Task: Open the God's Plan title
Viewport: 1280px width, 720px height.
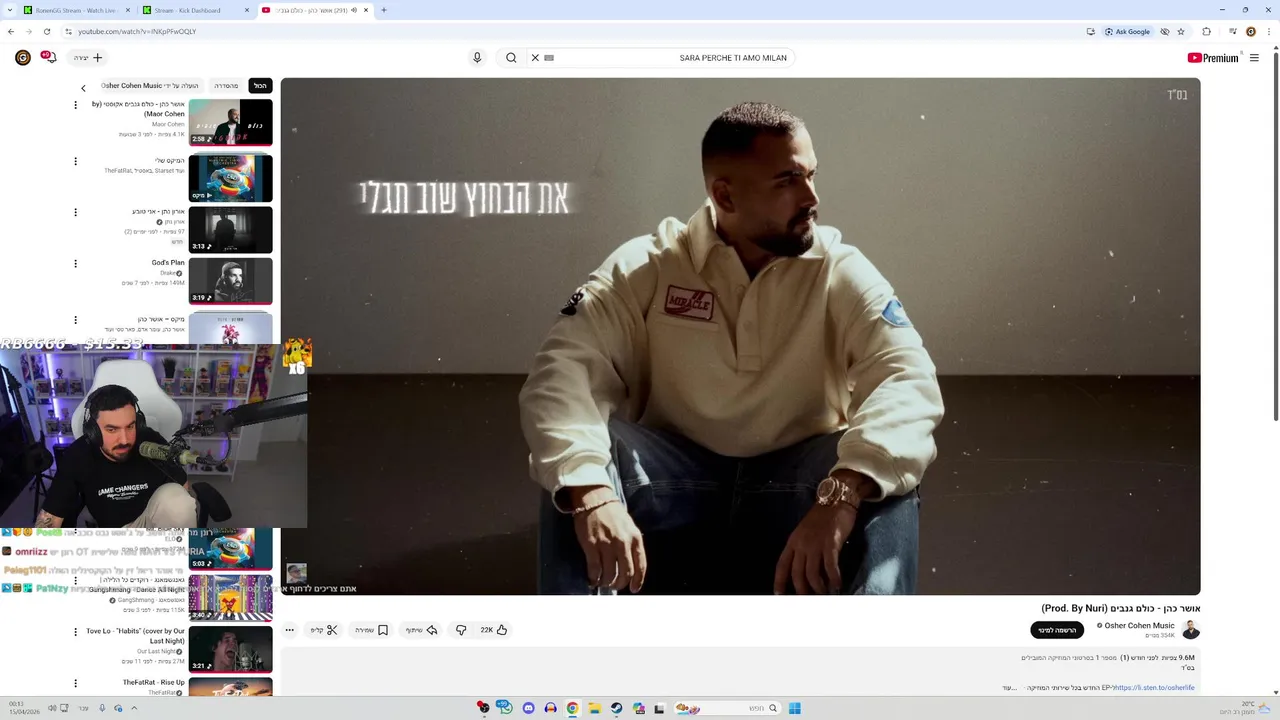Action: point(168,263)
